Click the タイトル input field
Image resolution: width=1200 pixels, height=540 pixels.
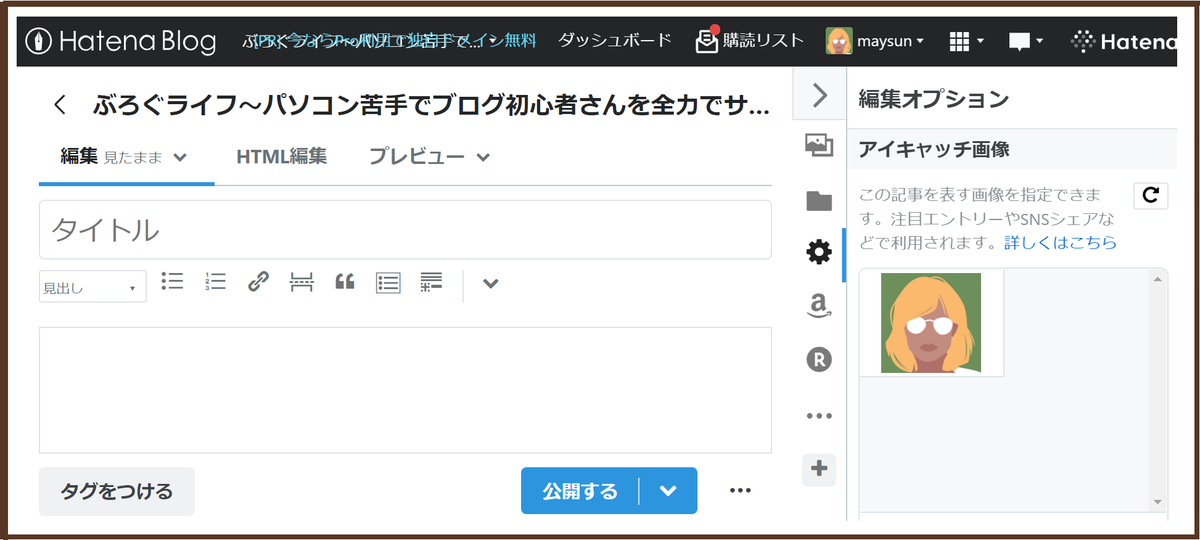(405, 230)
